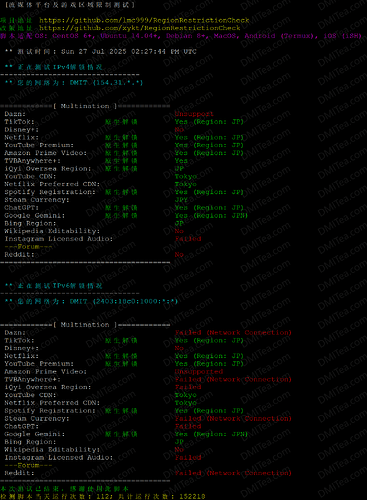Click the Steam Currency value "JPY"
Viewport: 367px width, 500px height.
pyautogui.click(x=181, y=200)
